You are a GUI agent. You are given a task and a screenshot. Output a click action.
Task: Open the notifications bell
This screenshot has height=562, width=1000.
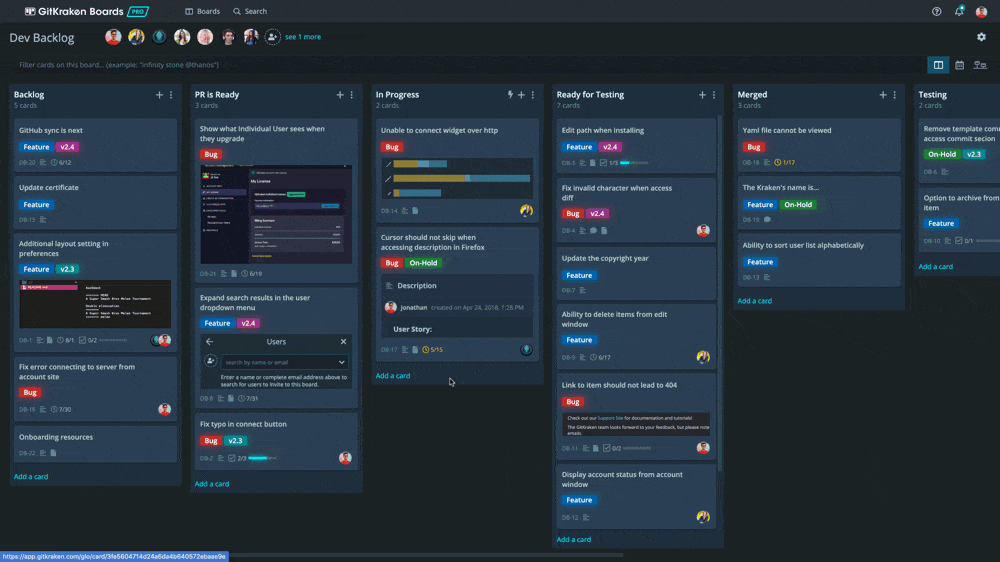(x=959, y=11)
